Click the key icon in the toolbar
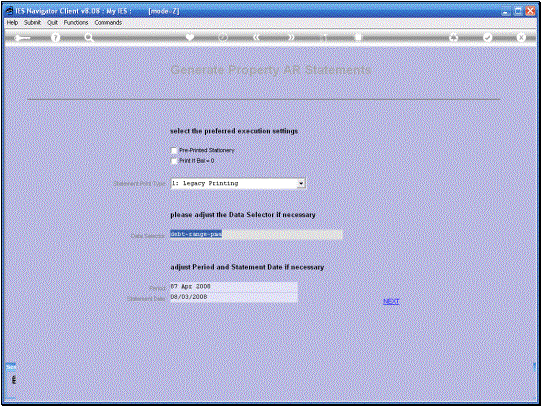Screen dimensions: 541x406 [x=22, y=38]
